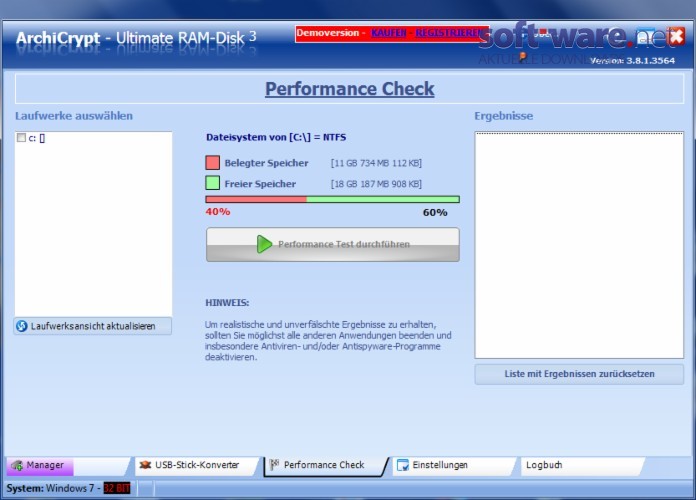
Task: Open the REGISTRIEREN link
Action: pos(449,33)
